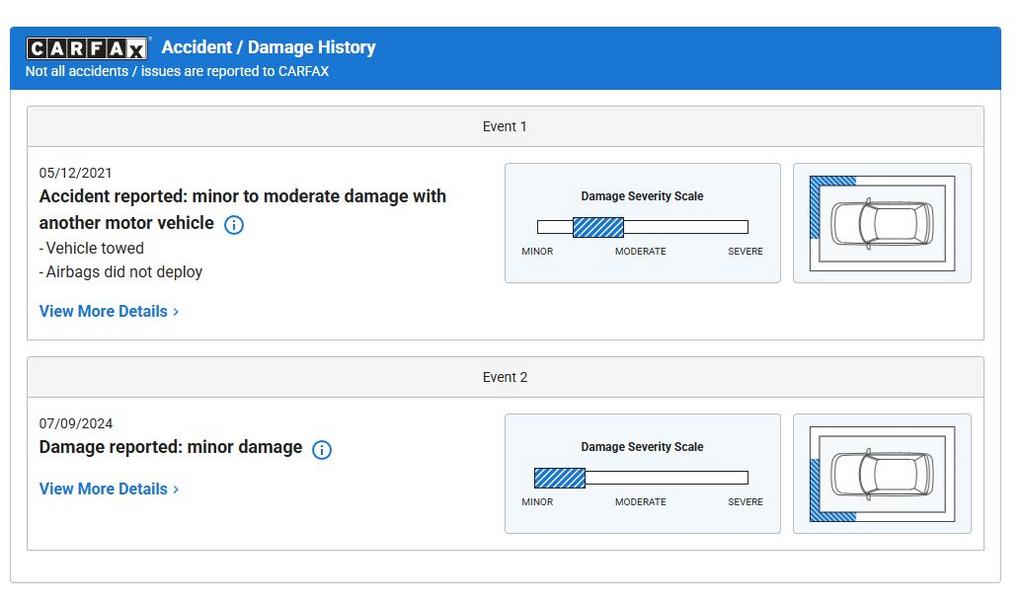
Task: Click the car outline in Event 1 diagram
Action: (882, 223)
